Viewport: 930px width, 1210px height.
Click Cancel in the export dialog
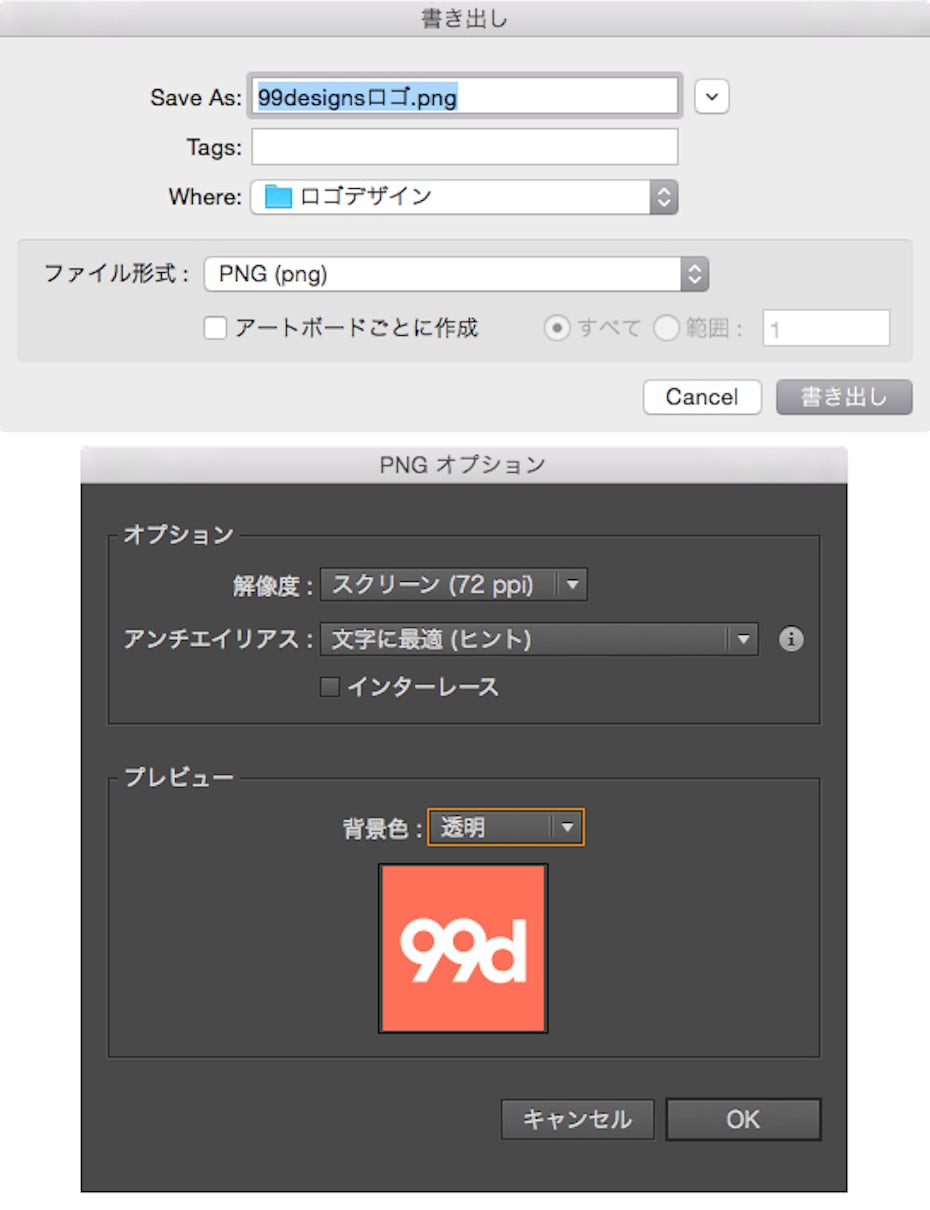[701, 397]
